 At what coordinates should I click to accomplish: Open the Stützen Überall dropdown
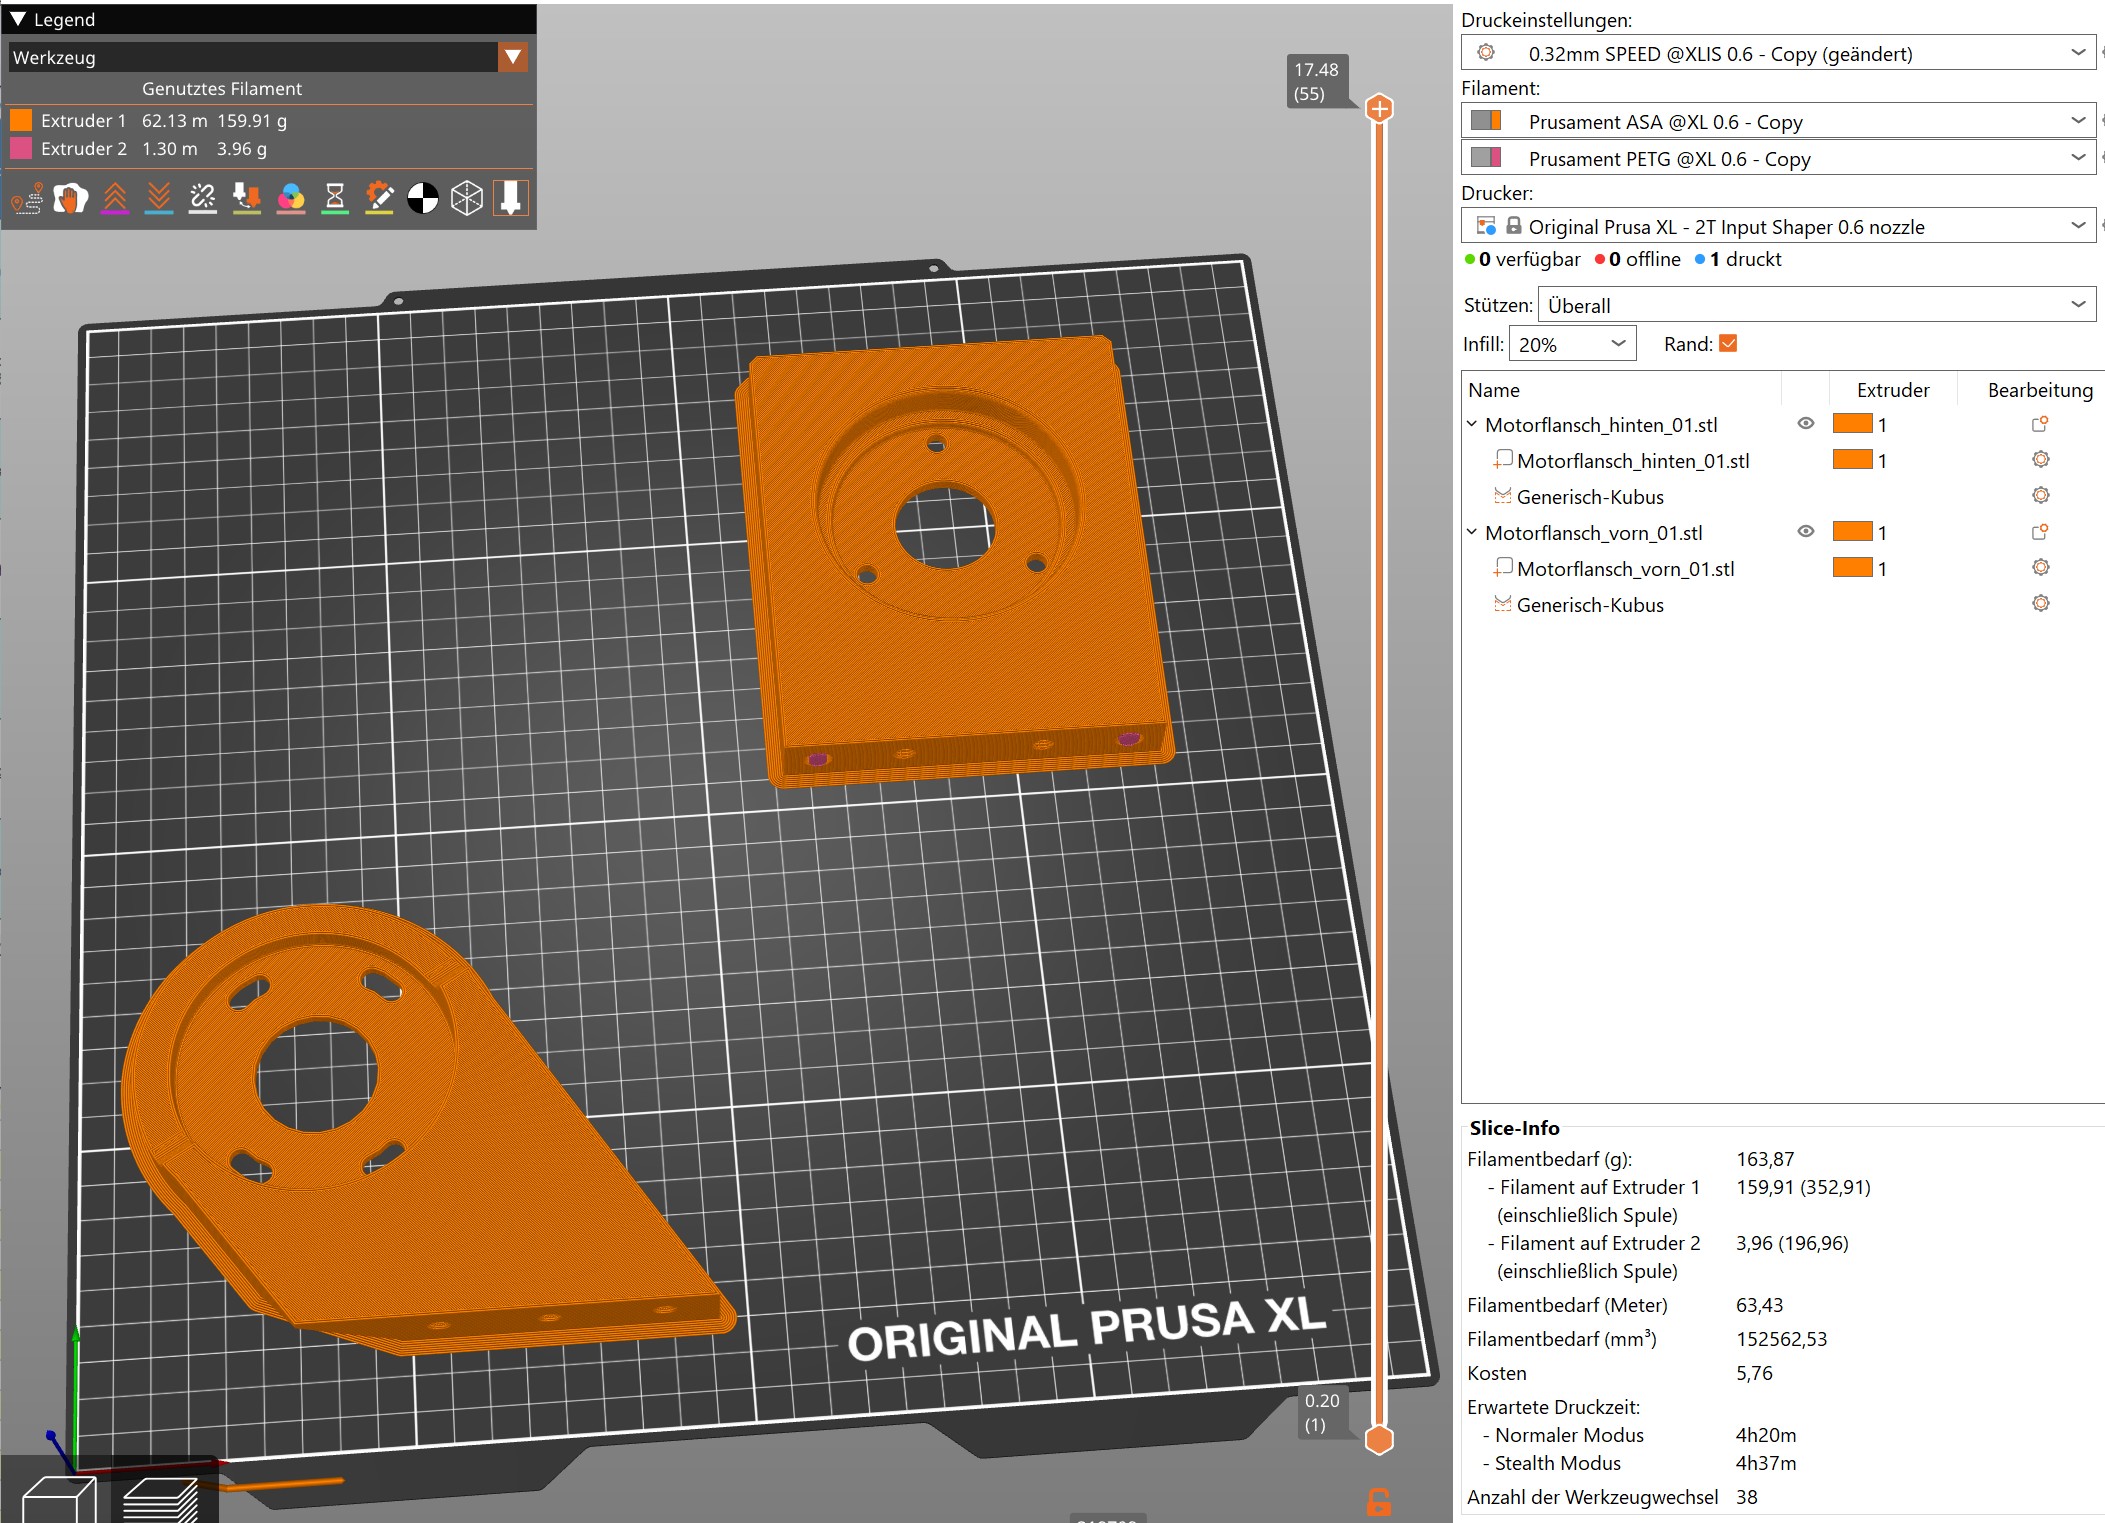(1815, 305)
